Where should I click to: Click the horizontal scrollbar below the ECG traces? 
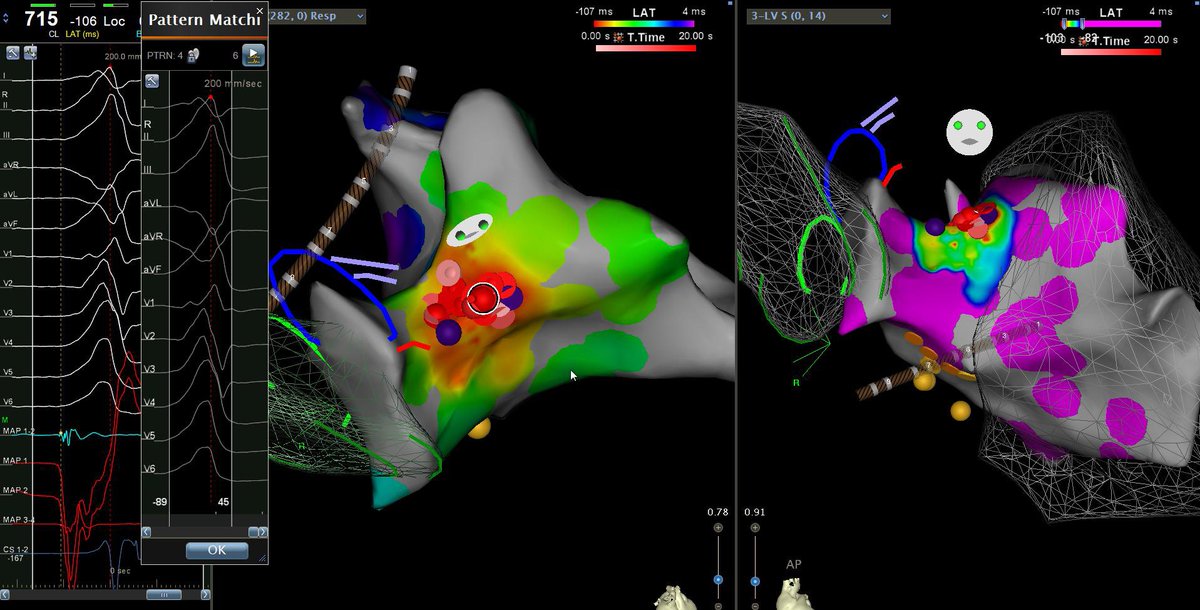pyautogui.click(x=165, y=594)
